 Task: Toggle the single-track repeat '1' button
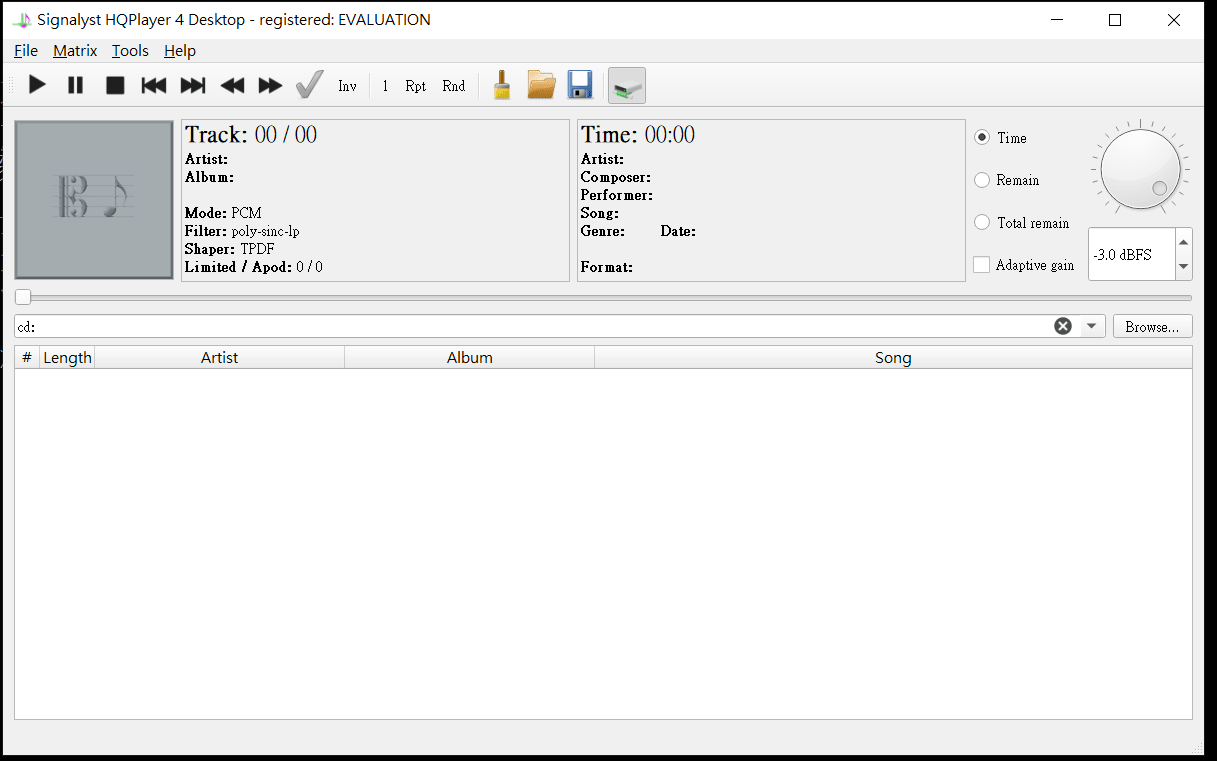point(385,86)
